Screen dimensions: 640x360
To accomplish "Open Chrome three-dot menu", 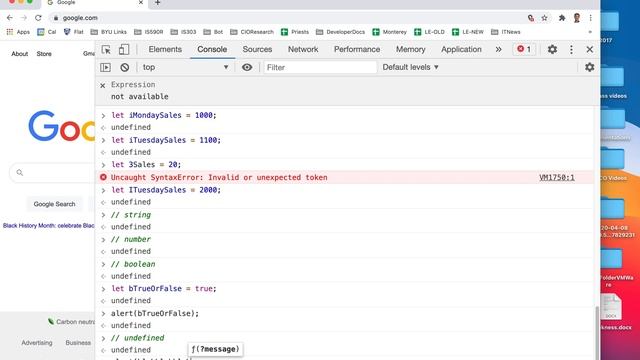I will (590, 18).
